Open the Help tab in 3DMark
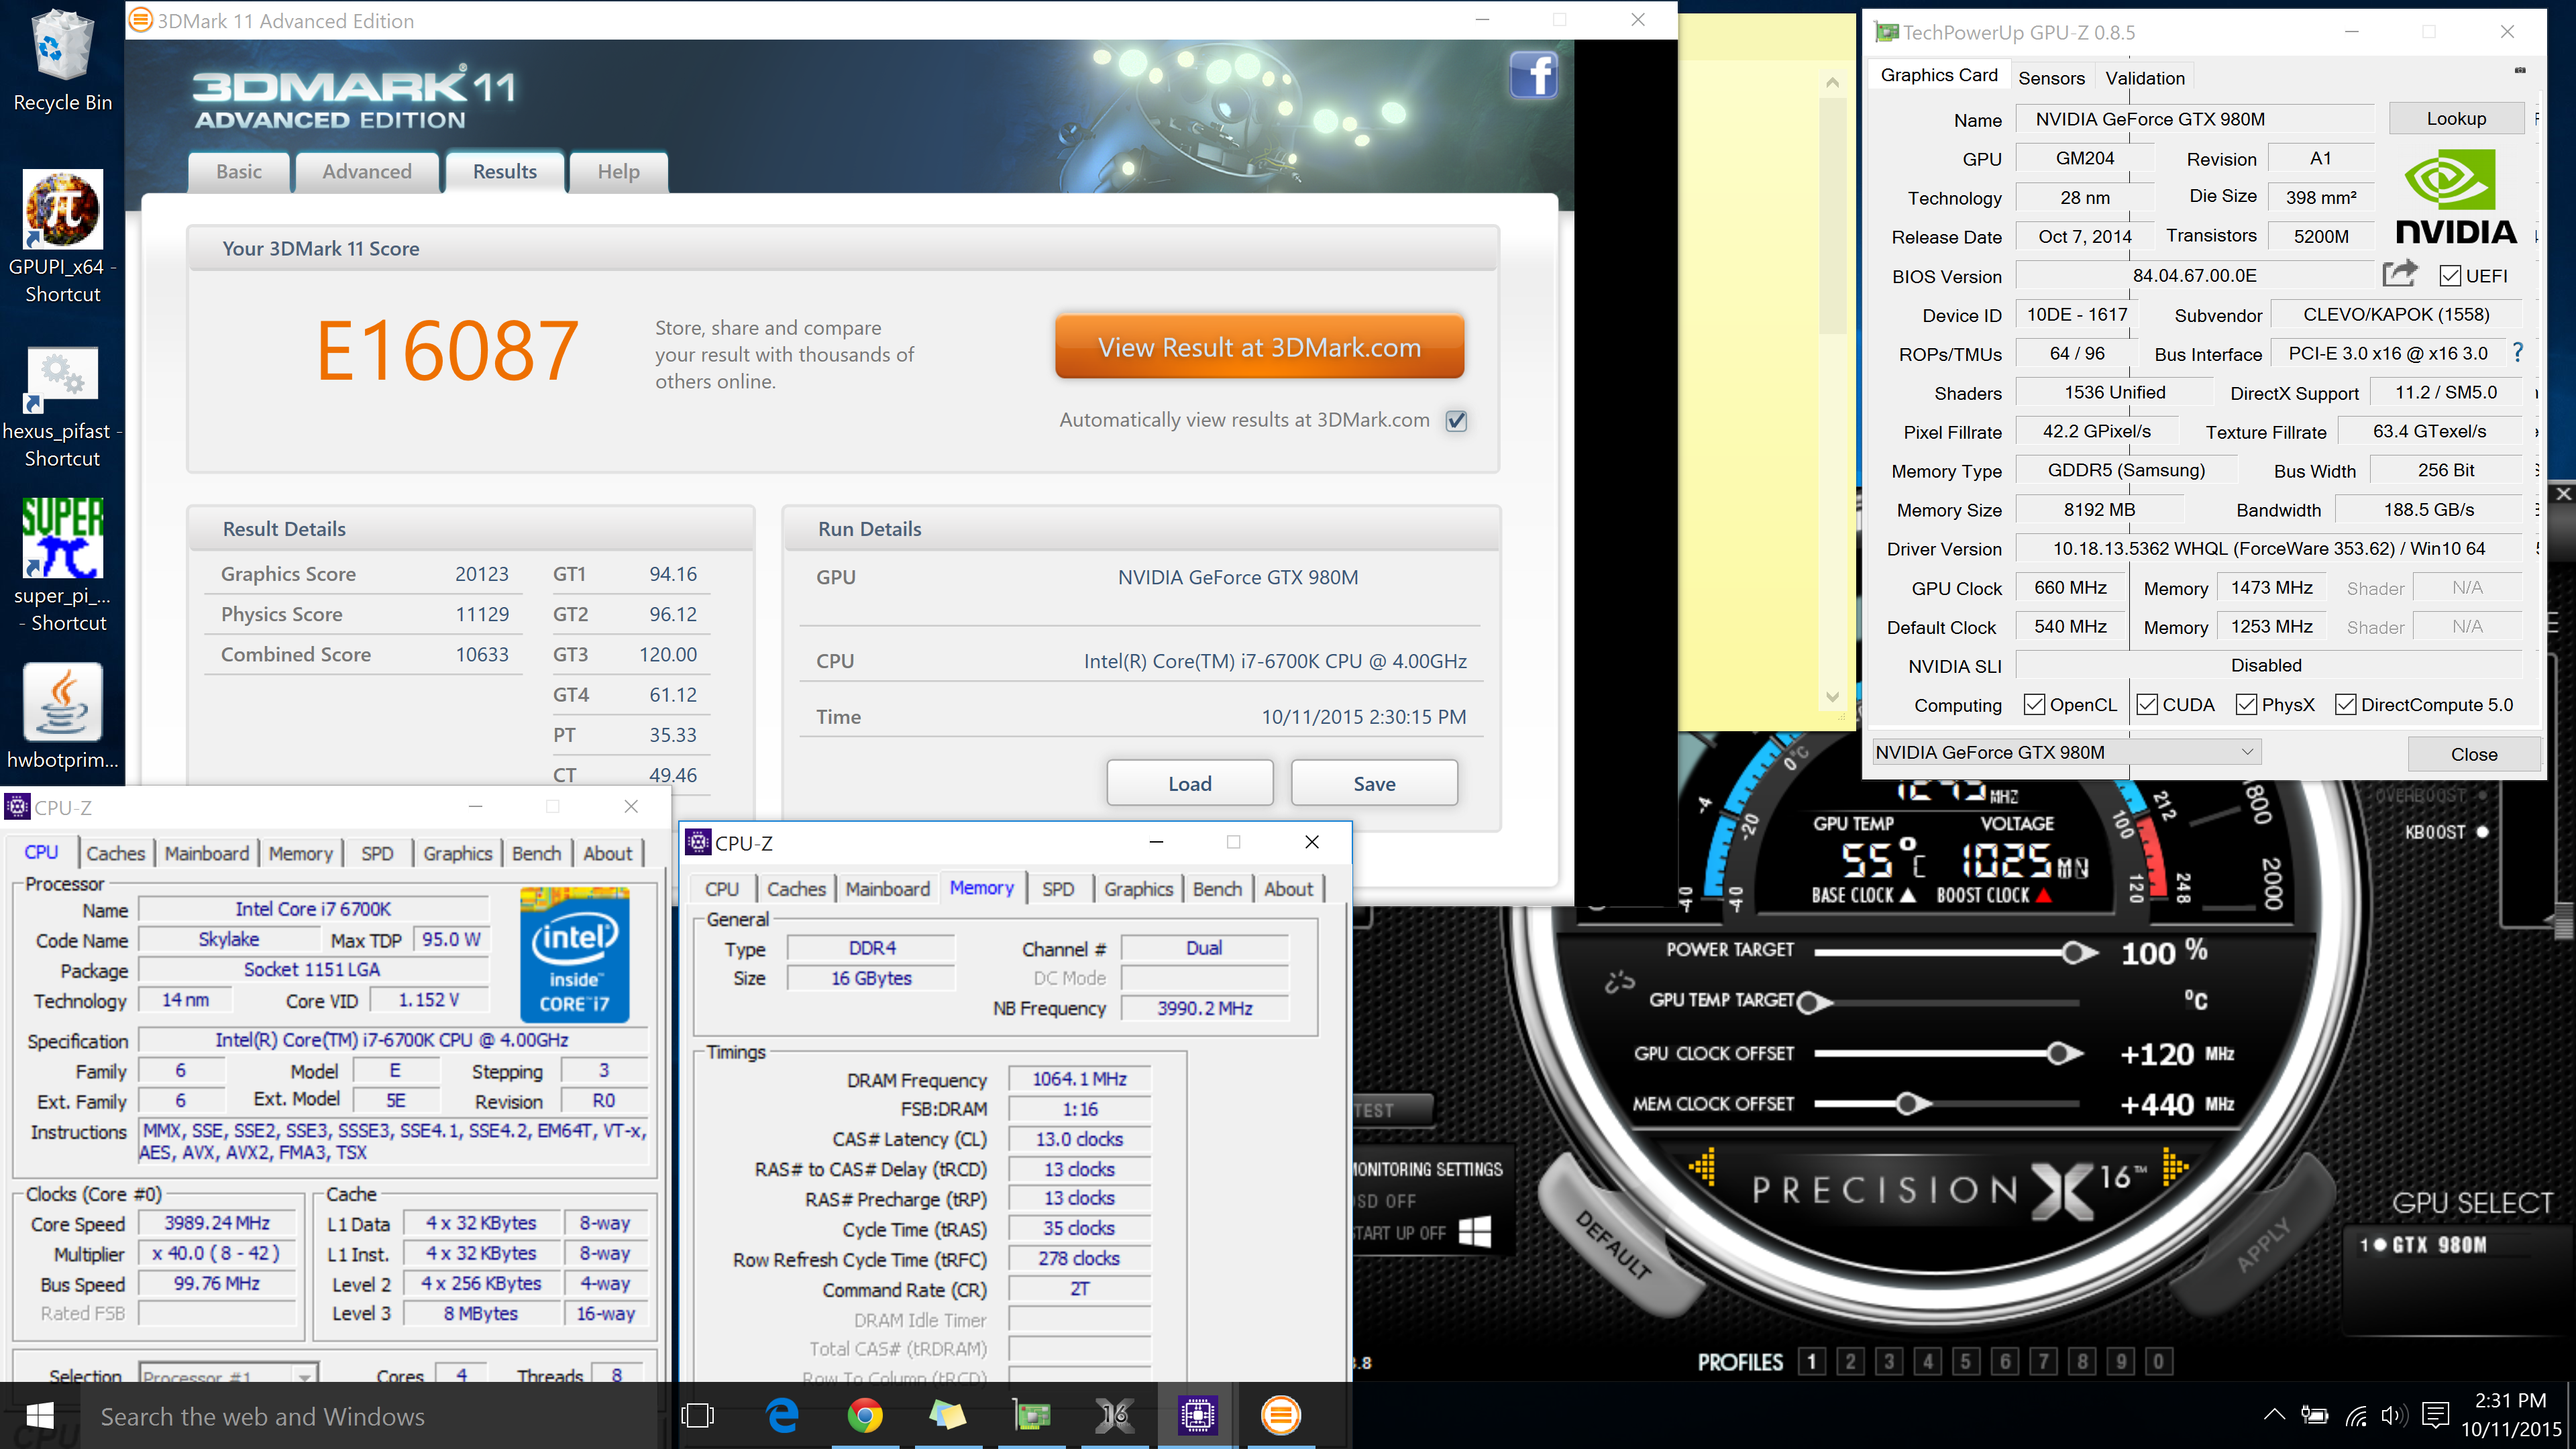Image resolution: width=2576 pixels, height=1449 pixels. point(618,171)
